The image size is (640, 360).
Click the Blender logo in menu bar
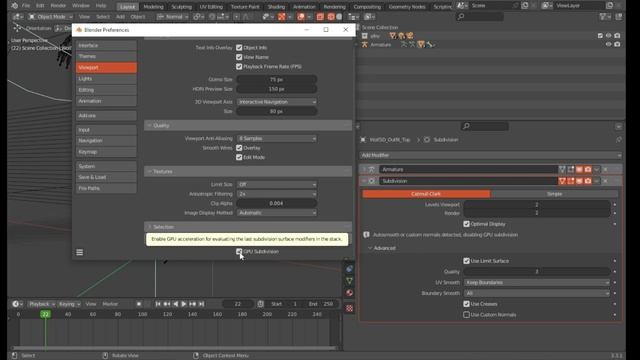pyautogui.click(x=15, y=6)
